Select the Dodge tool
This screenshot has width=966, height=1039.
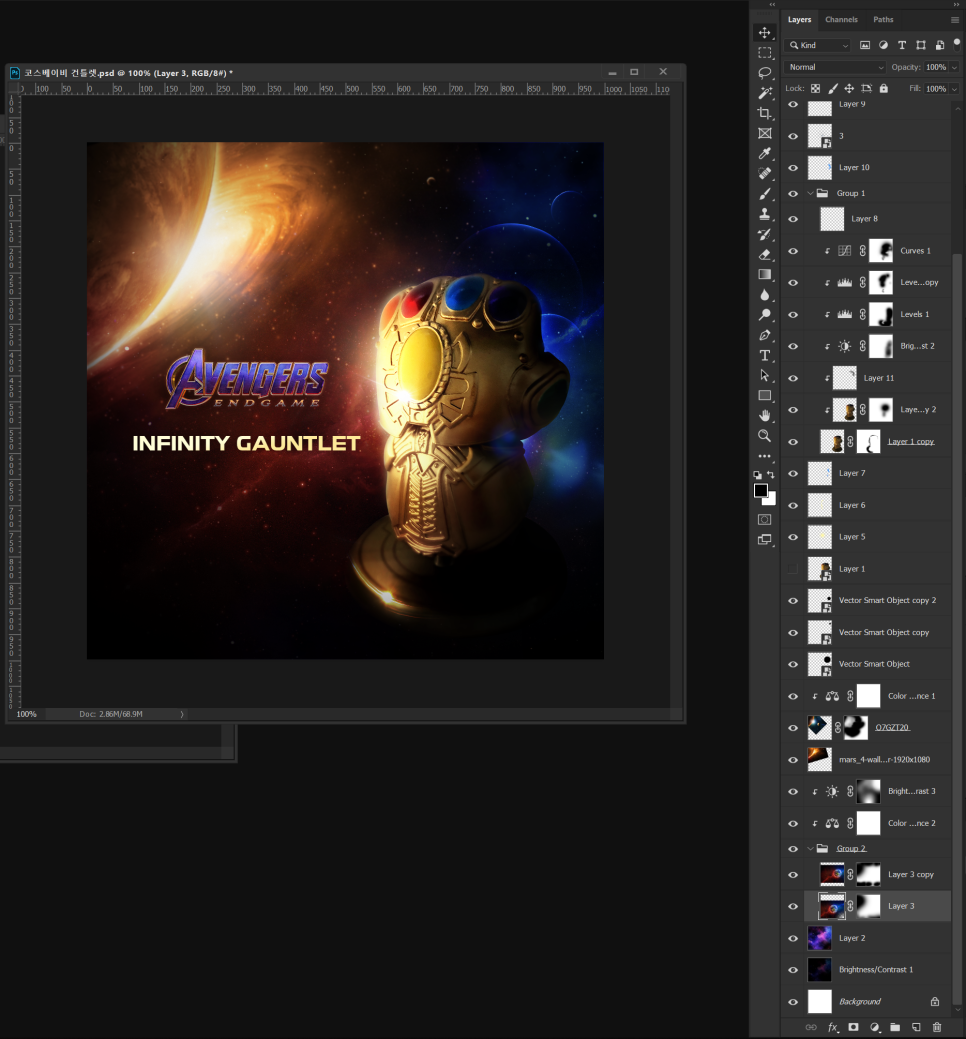coord(765,315)
